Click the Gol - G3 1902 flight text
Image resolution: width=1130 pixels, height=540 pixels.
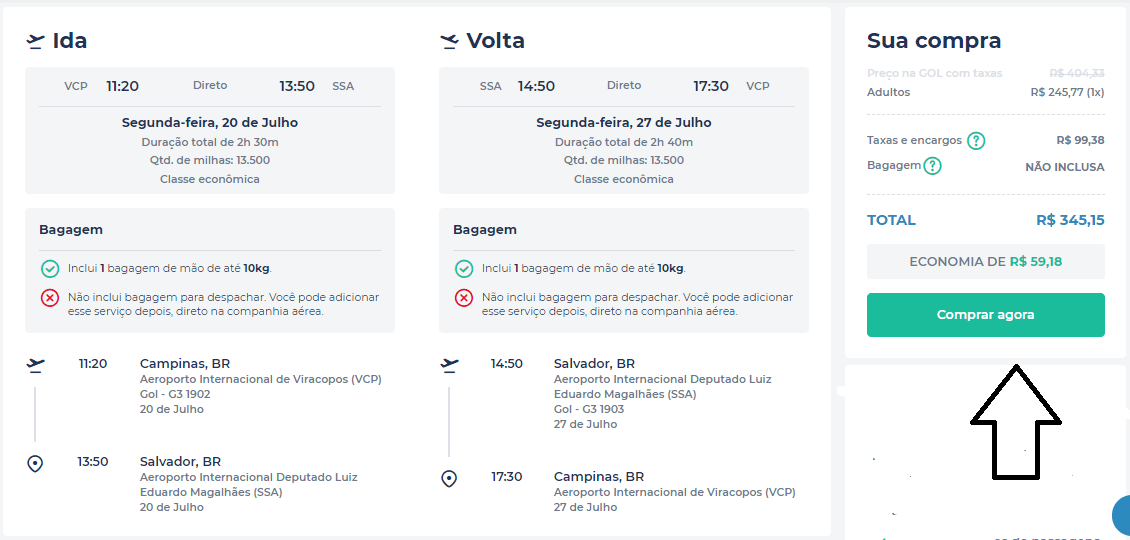(175, 394)
